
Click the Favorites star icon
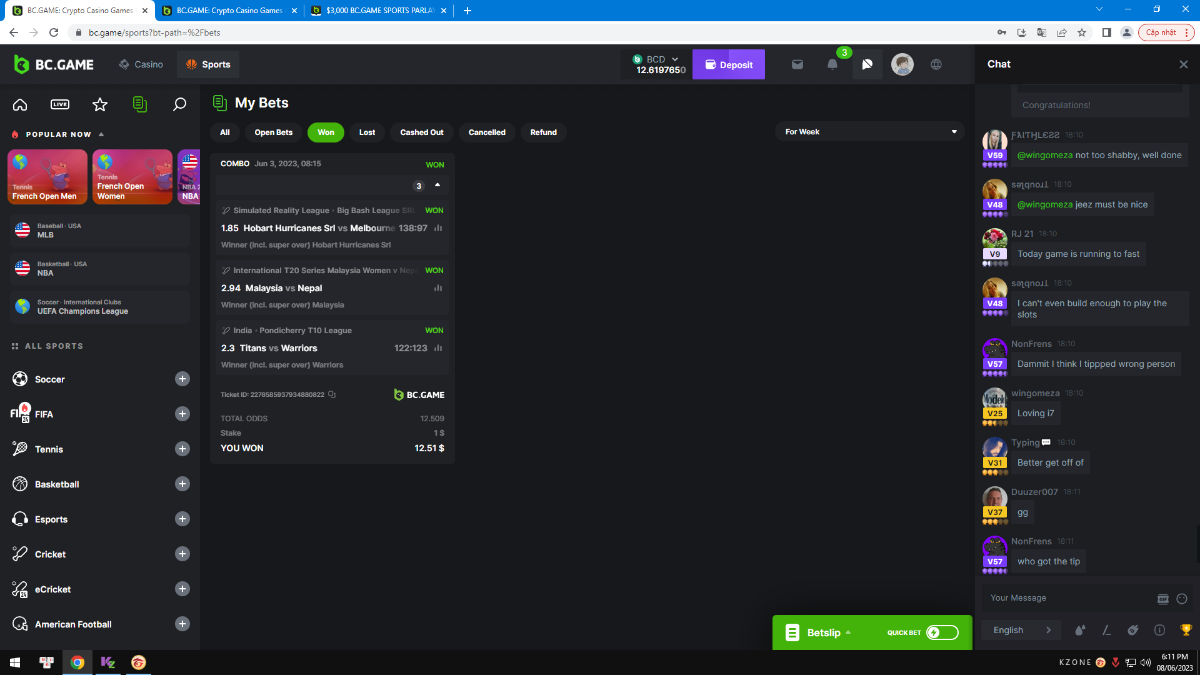pyautogui.click(x=100, y=104)
